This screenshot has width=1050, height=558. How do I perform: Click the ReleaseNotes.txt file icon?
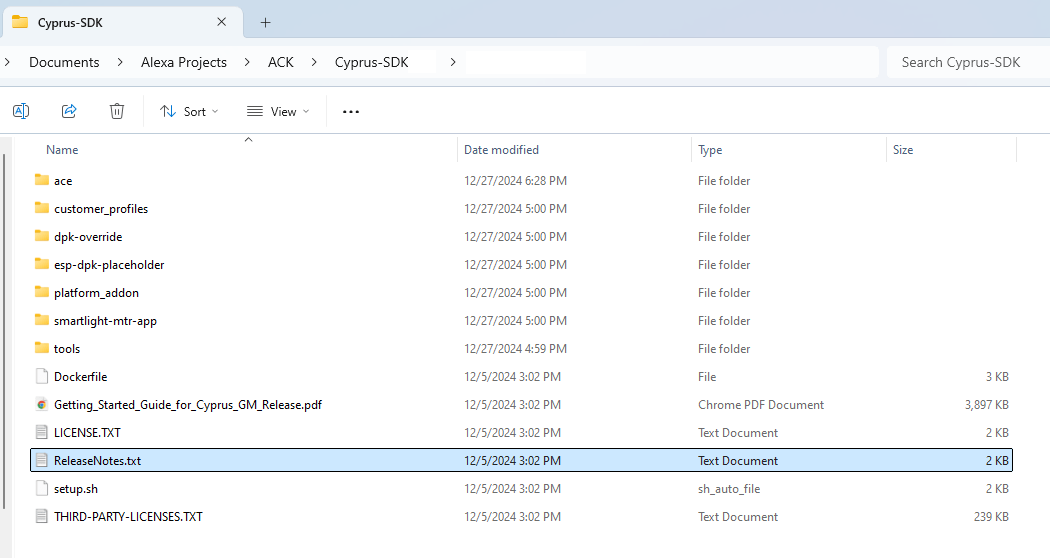click(x=42, y=460)
